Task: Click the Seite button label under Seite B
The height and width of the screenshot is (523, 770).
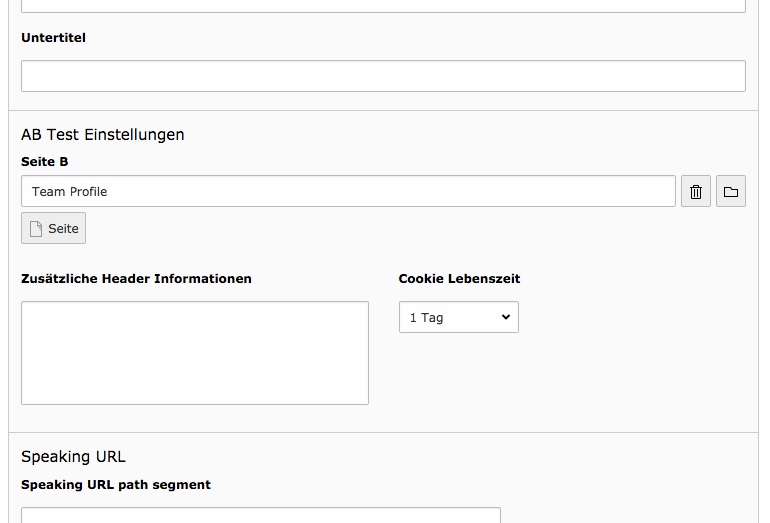Action: [63, 229]
